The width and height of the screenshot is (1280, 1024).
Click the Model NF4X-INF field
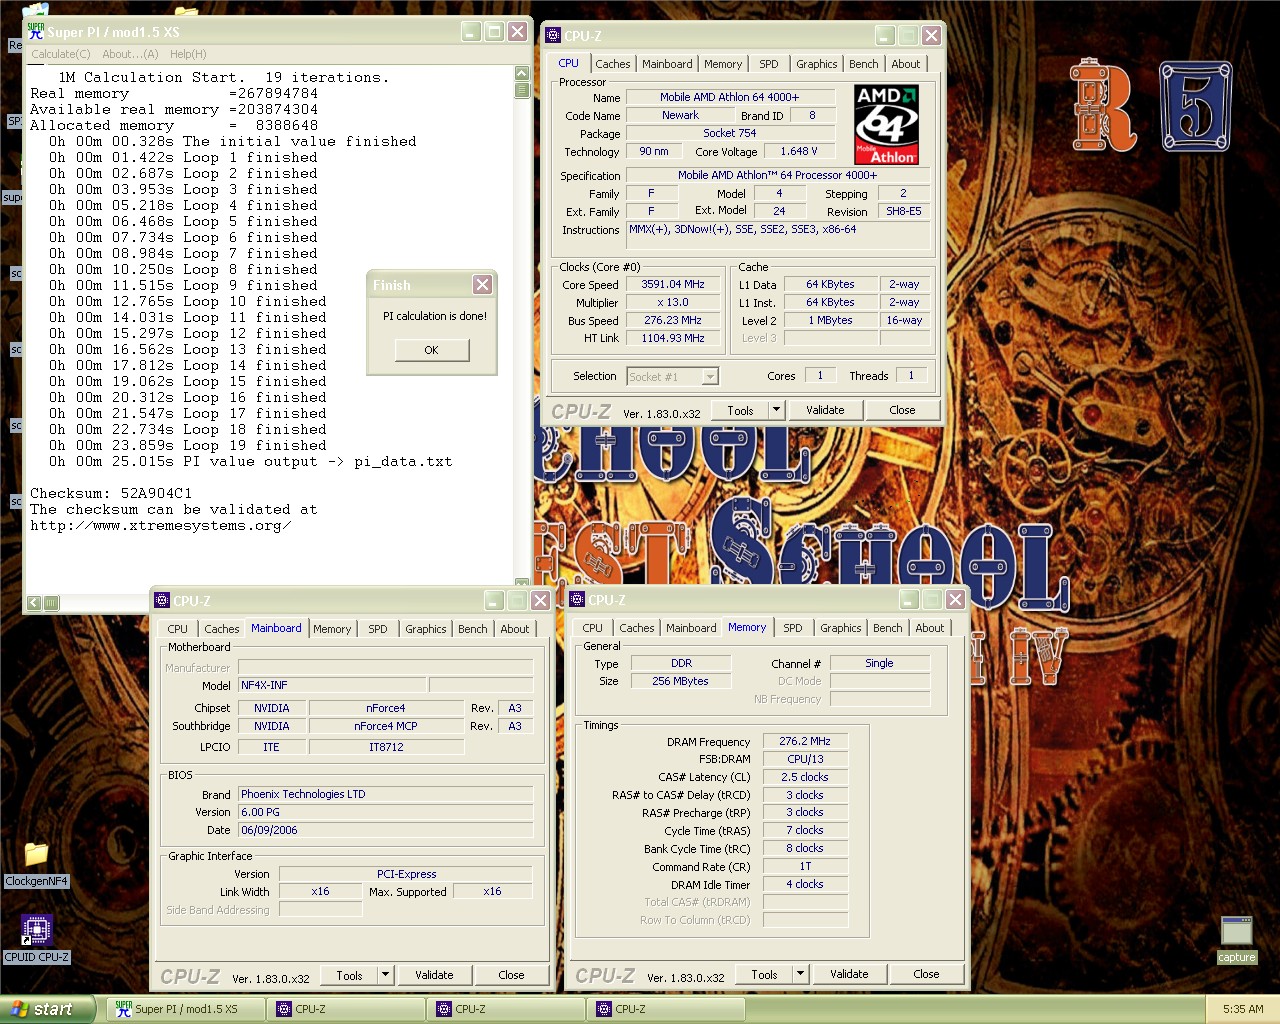click(x=332, y=685)
